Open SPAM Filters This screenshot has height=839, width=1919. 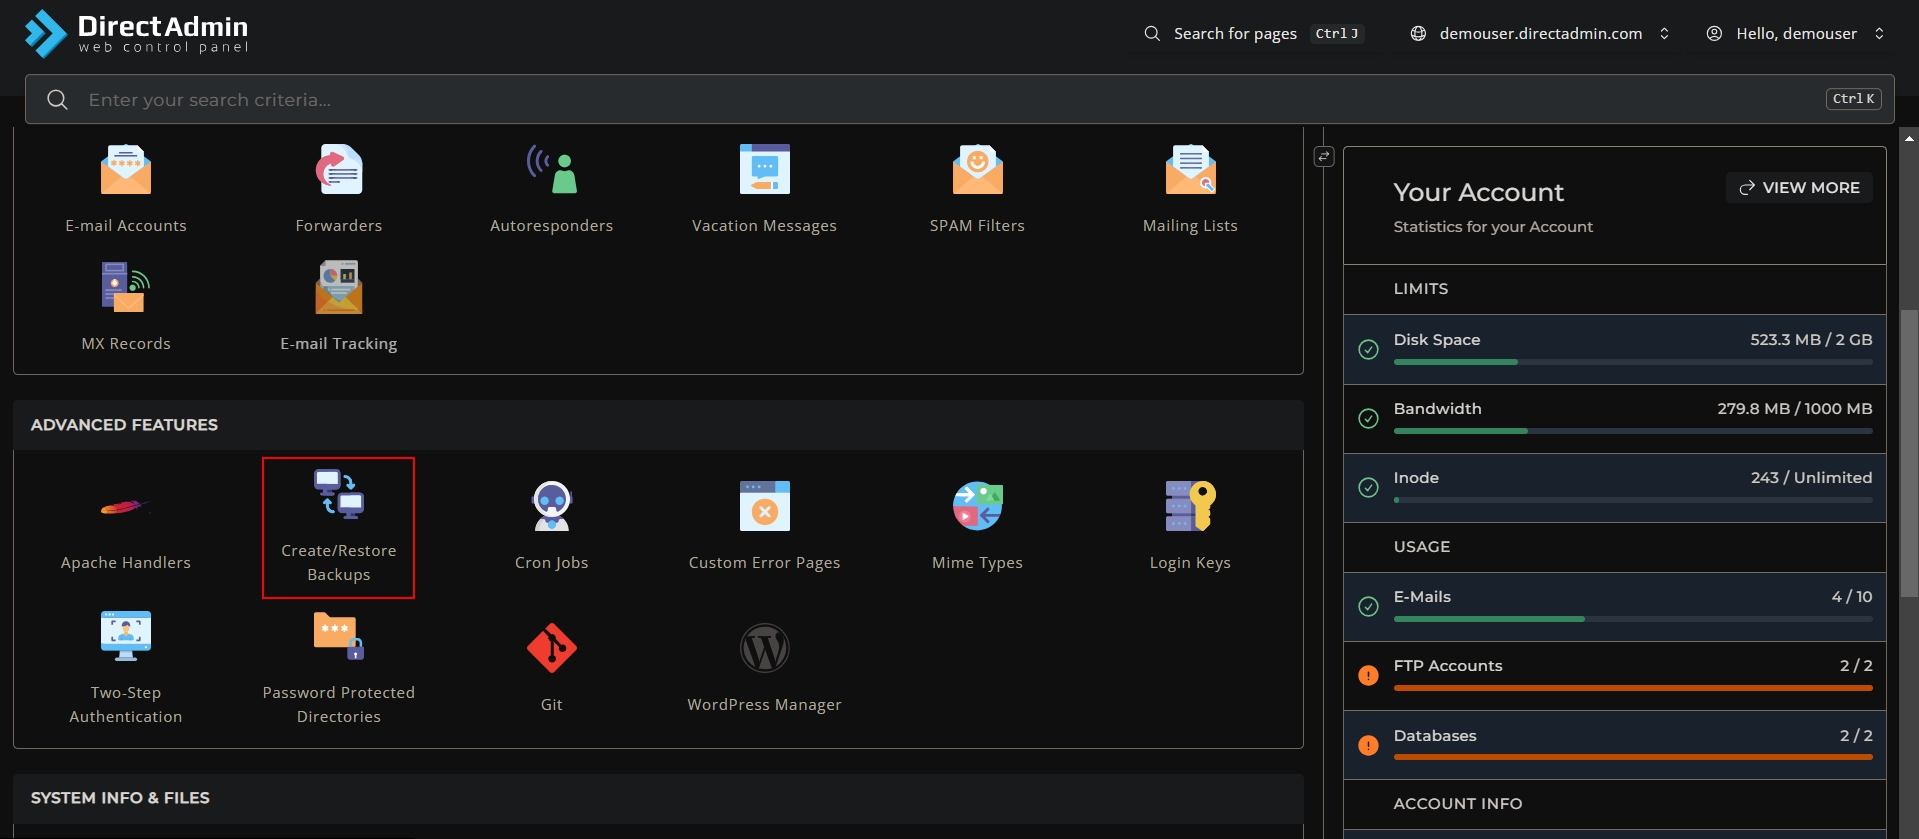(977, 170)
